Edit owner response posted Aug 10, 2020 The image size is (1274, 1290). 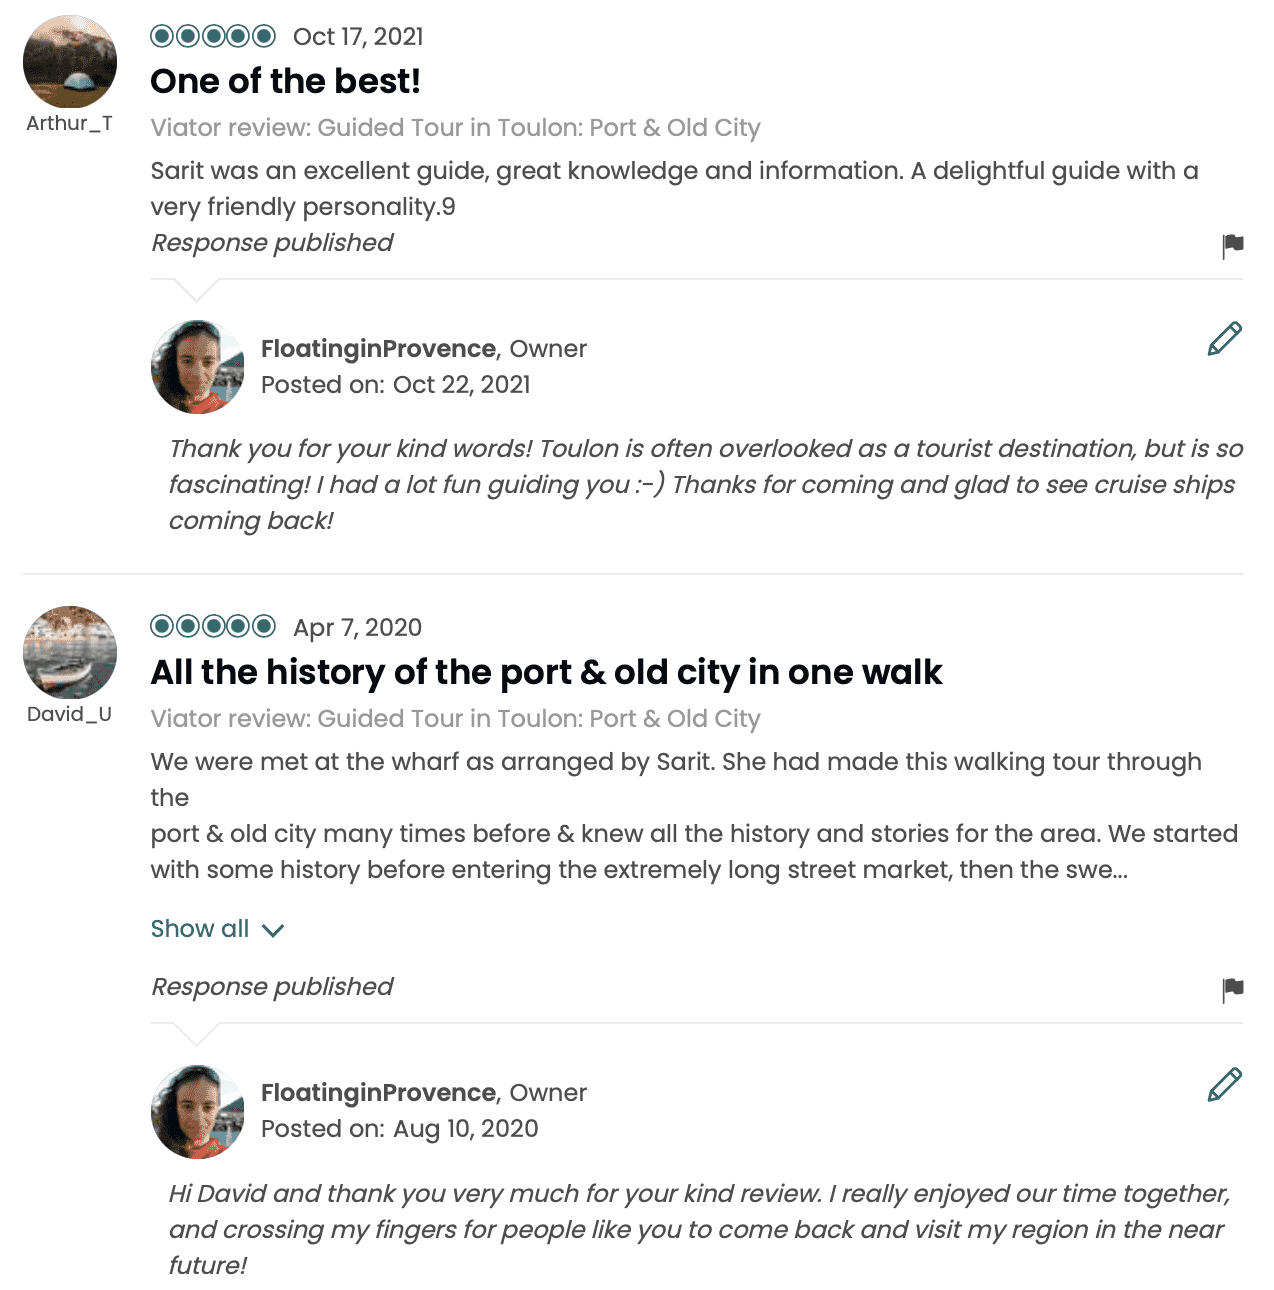point(1224,1084)
